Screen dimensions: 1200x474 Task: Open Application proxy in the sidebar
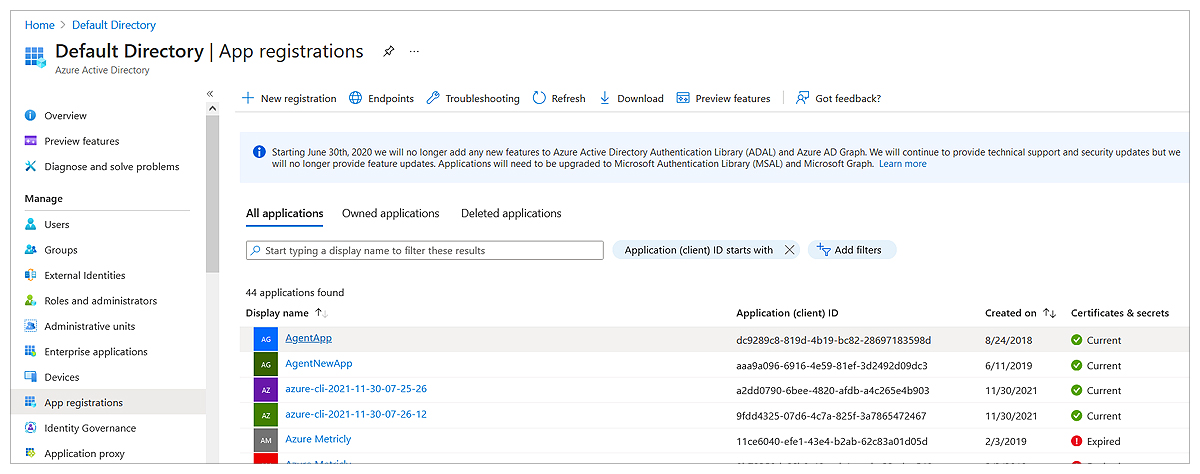pyautogui.click(x=85, y=454)
